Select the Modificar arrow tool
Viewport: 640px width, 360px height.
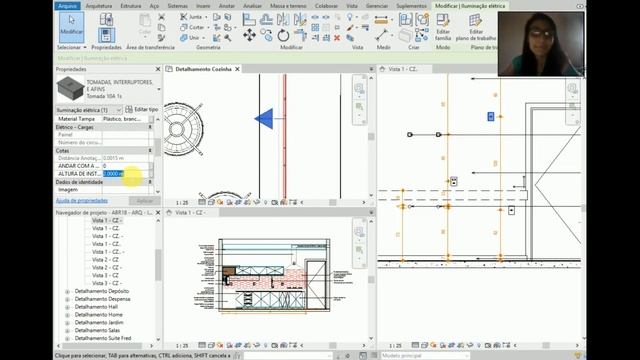(x=71, y=27)
